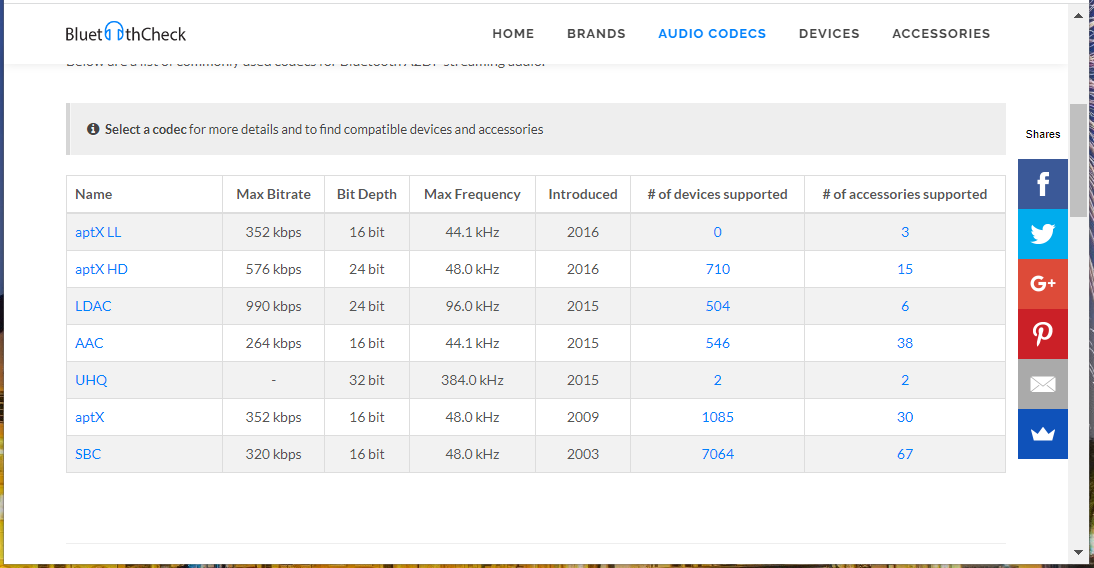
Task: Open the AUDIO CODECS menu item
Action: coord(712,33)
